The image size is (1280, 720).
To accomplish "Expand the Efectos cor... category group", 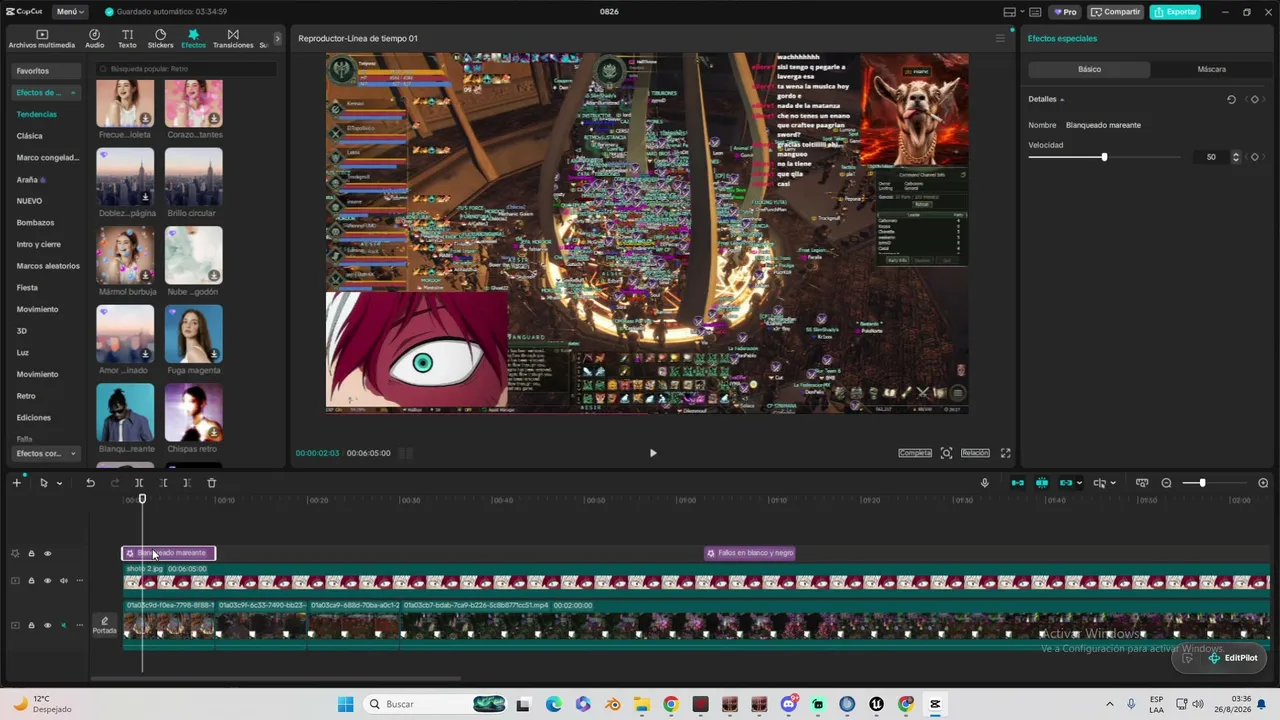I will (x=46, y=453).
